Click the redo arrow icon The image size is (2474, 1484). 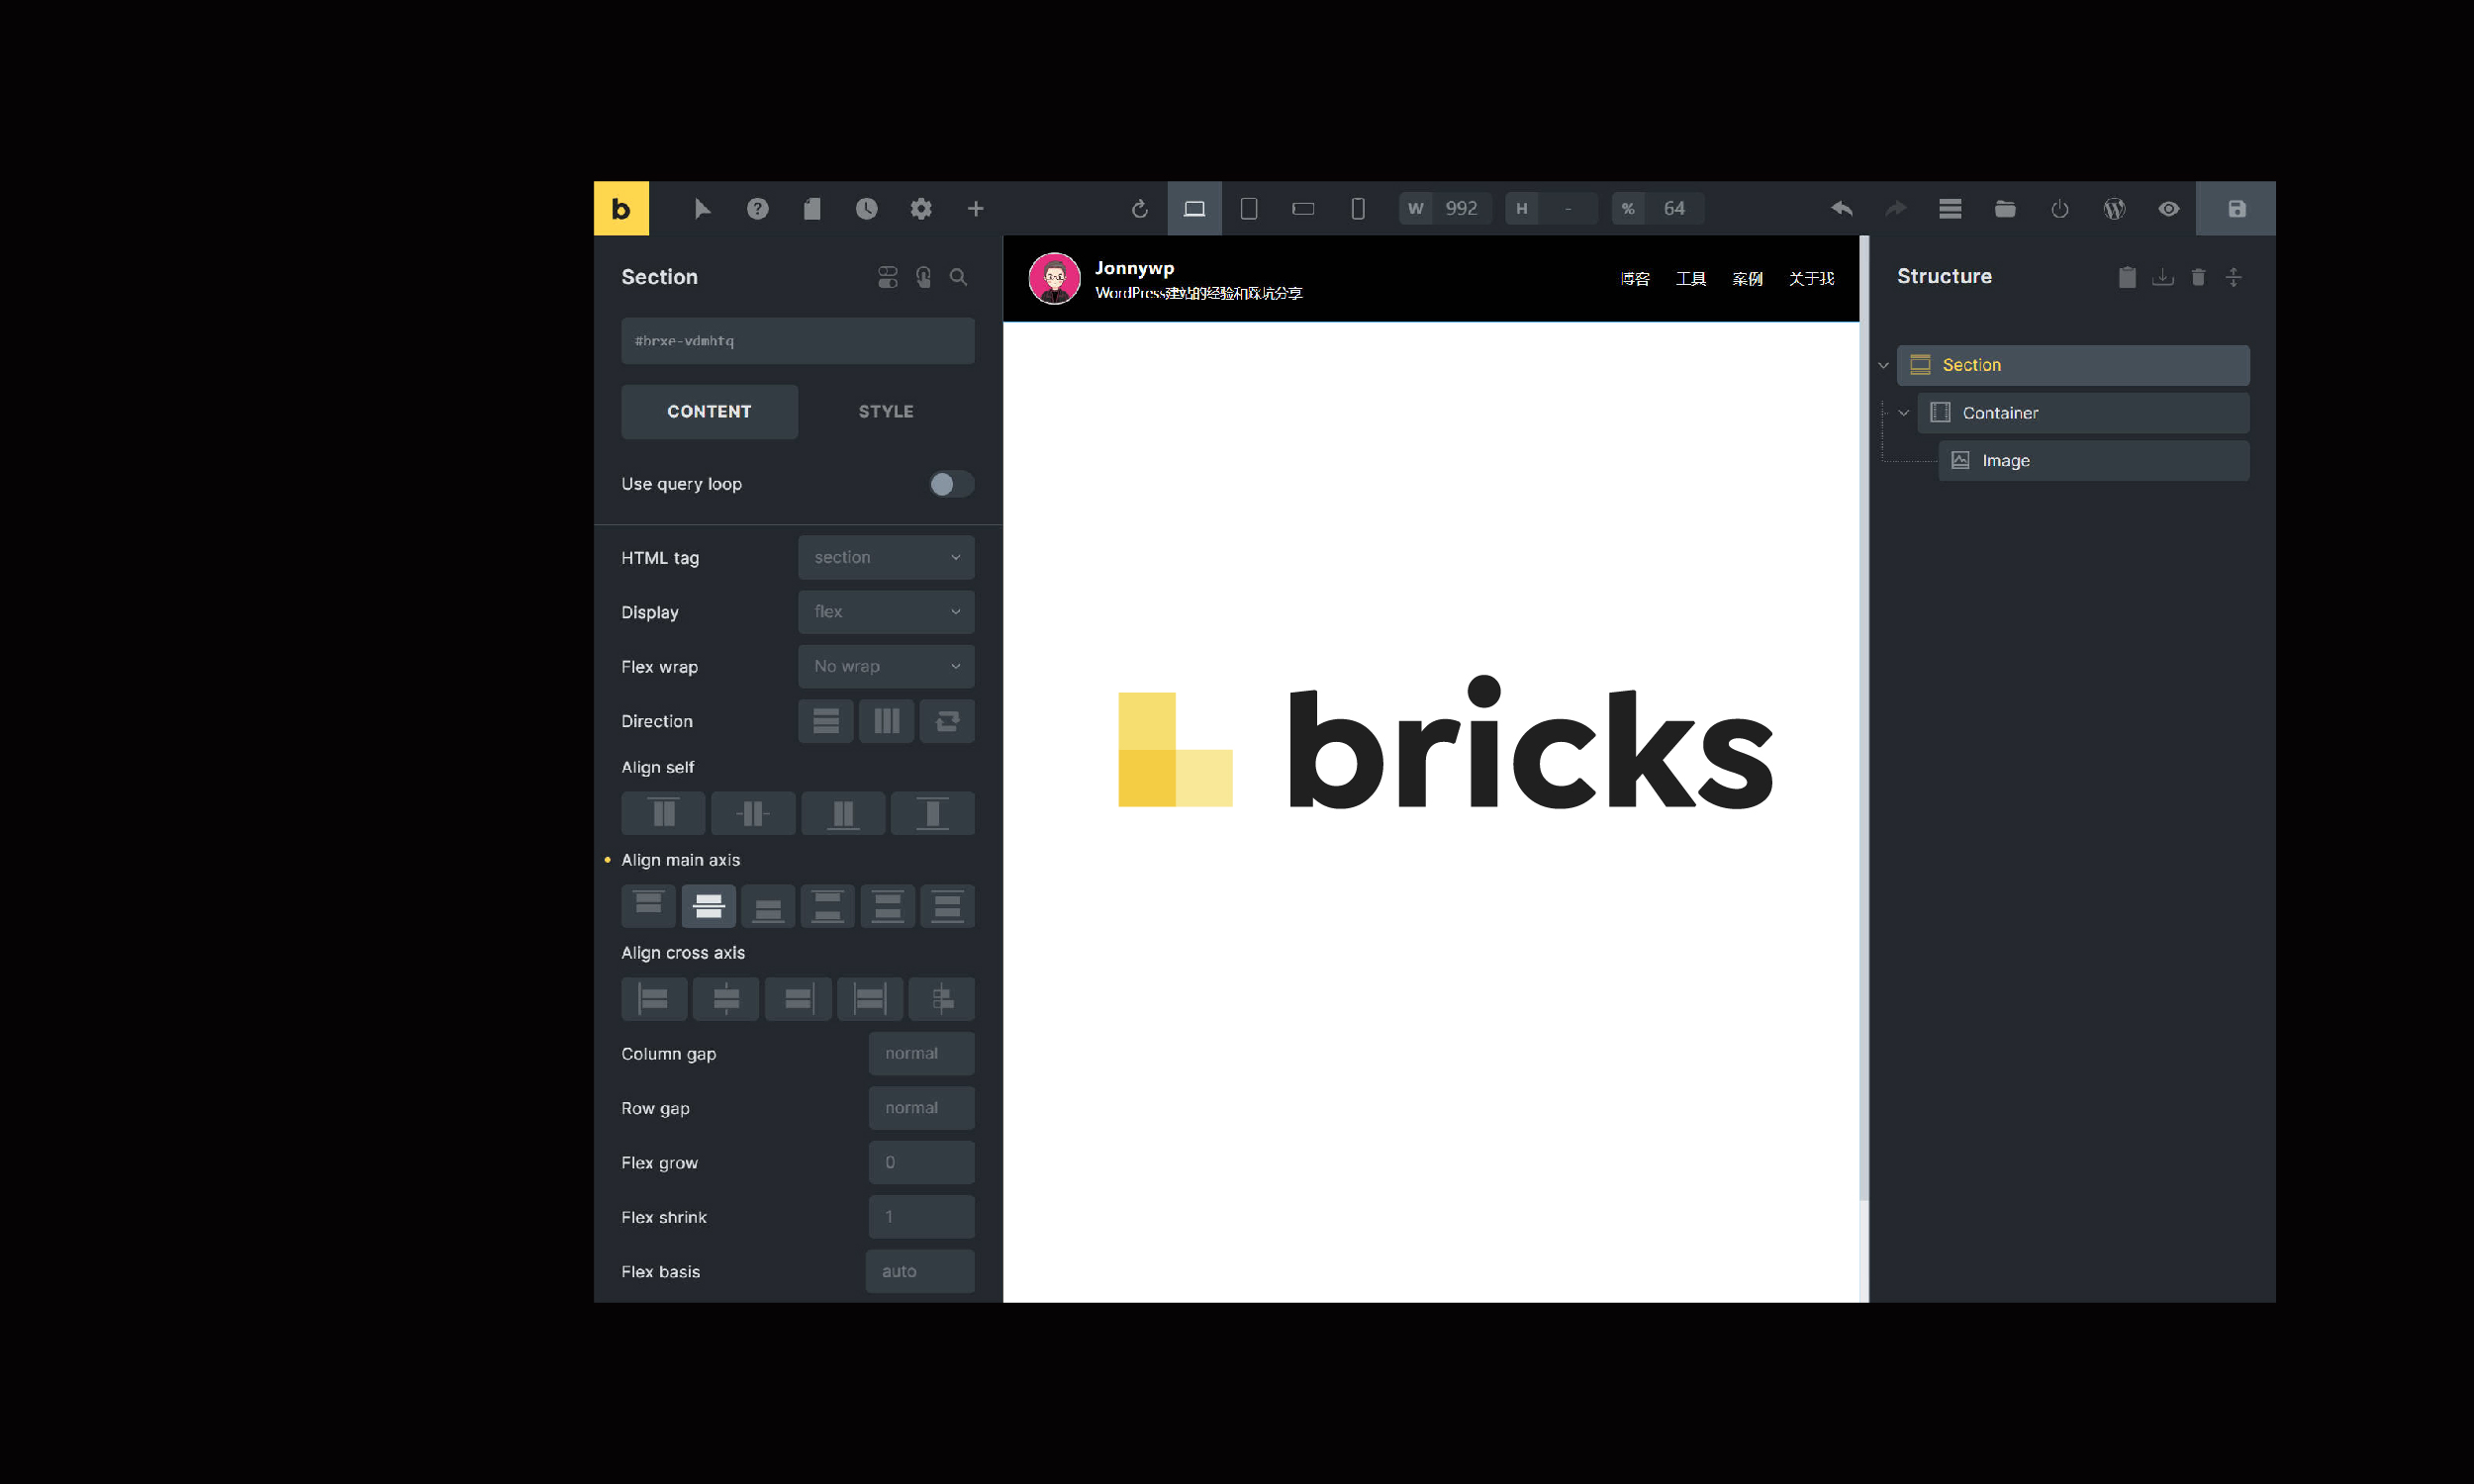(x=1896, y=208)
